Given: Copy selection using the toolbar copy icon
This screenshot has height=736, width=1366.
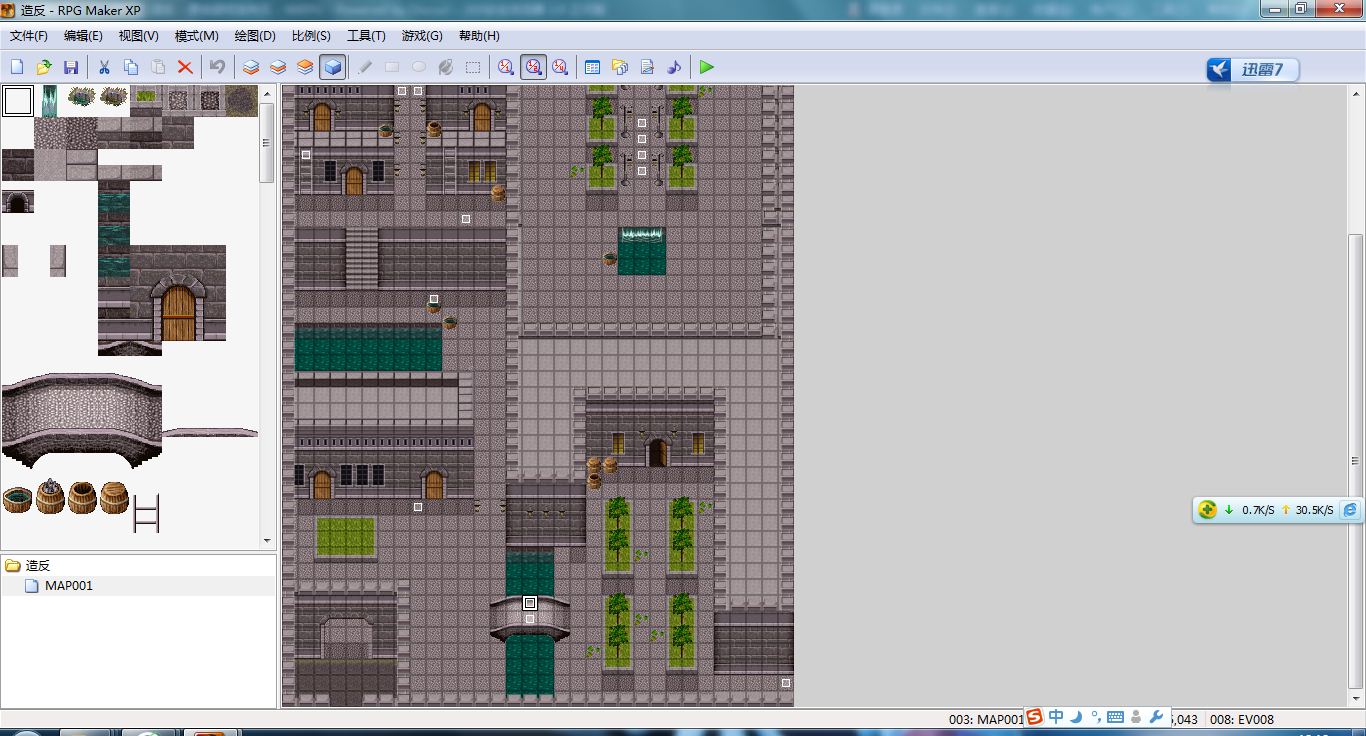Looking at the screenshot, I should tap(131, 67).
